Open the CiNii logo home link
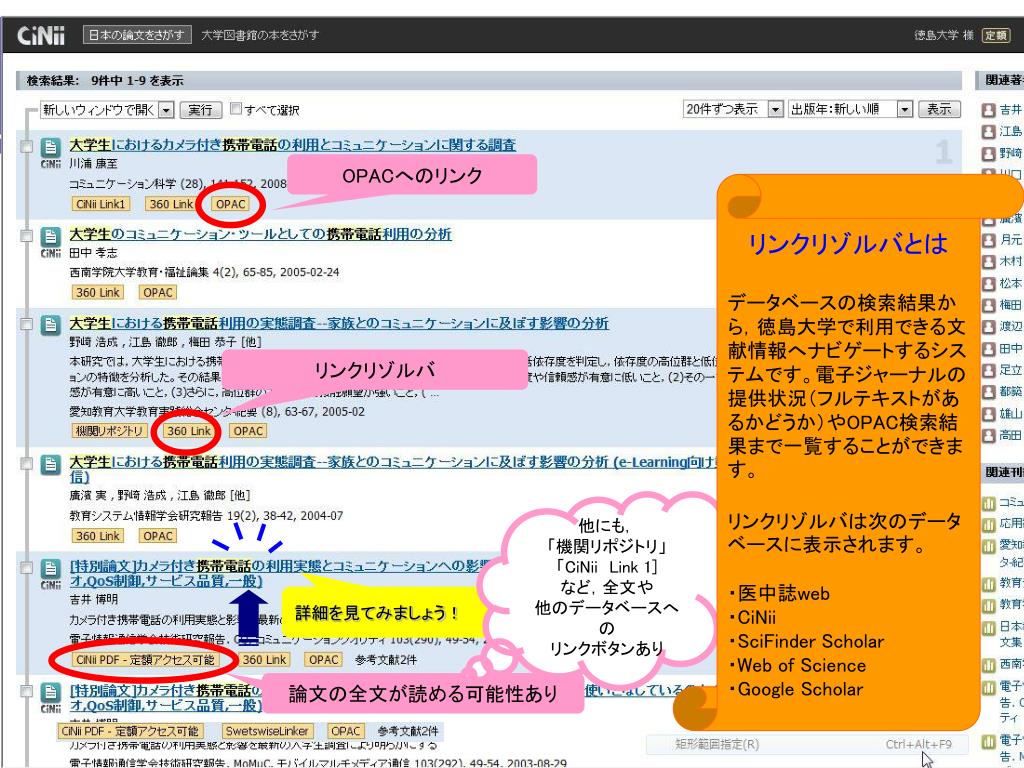The height and width of the screenshot is (768, 1024). pos(40,35)
